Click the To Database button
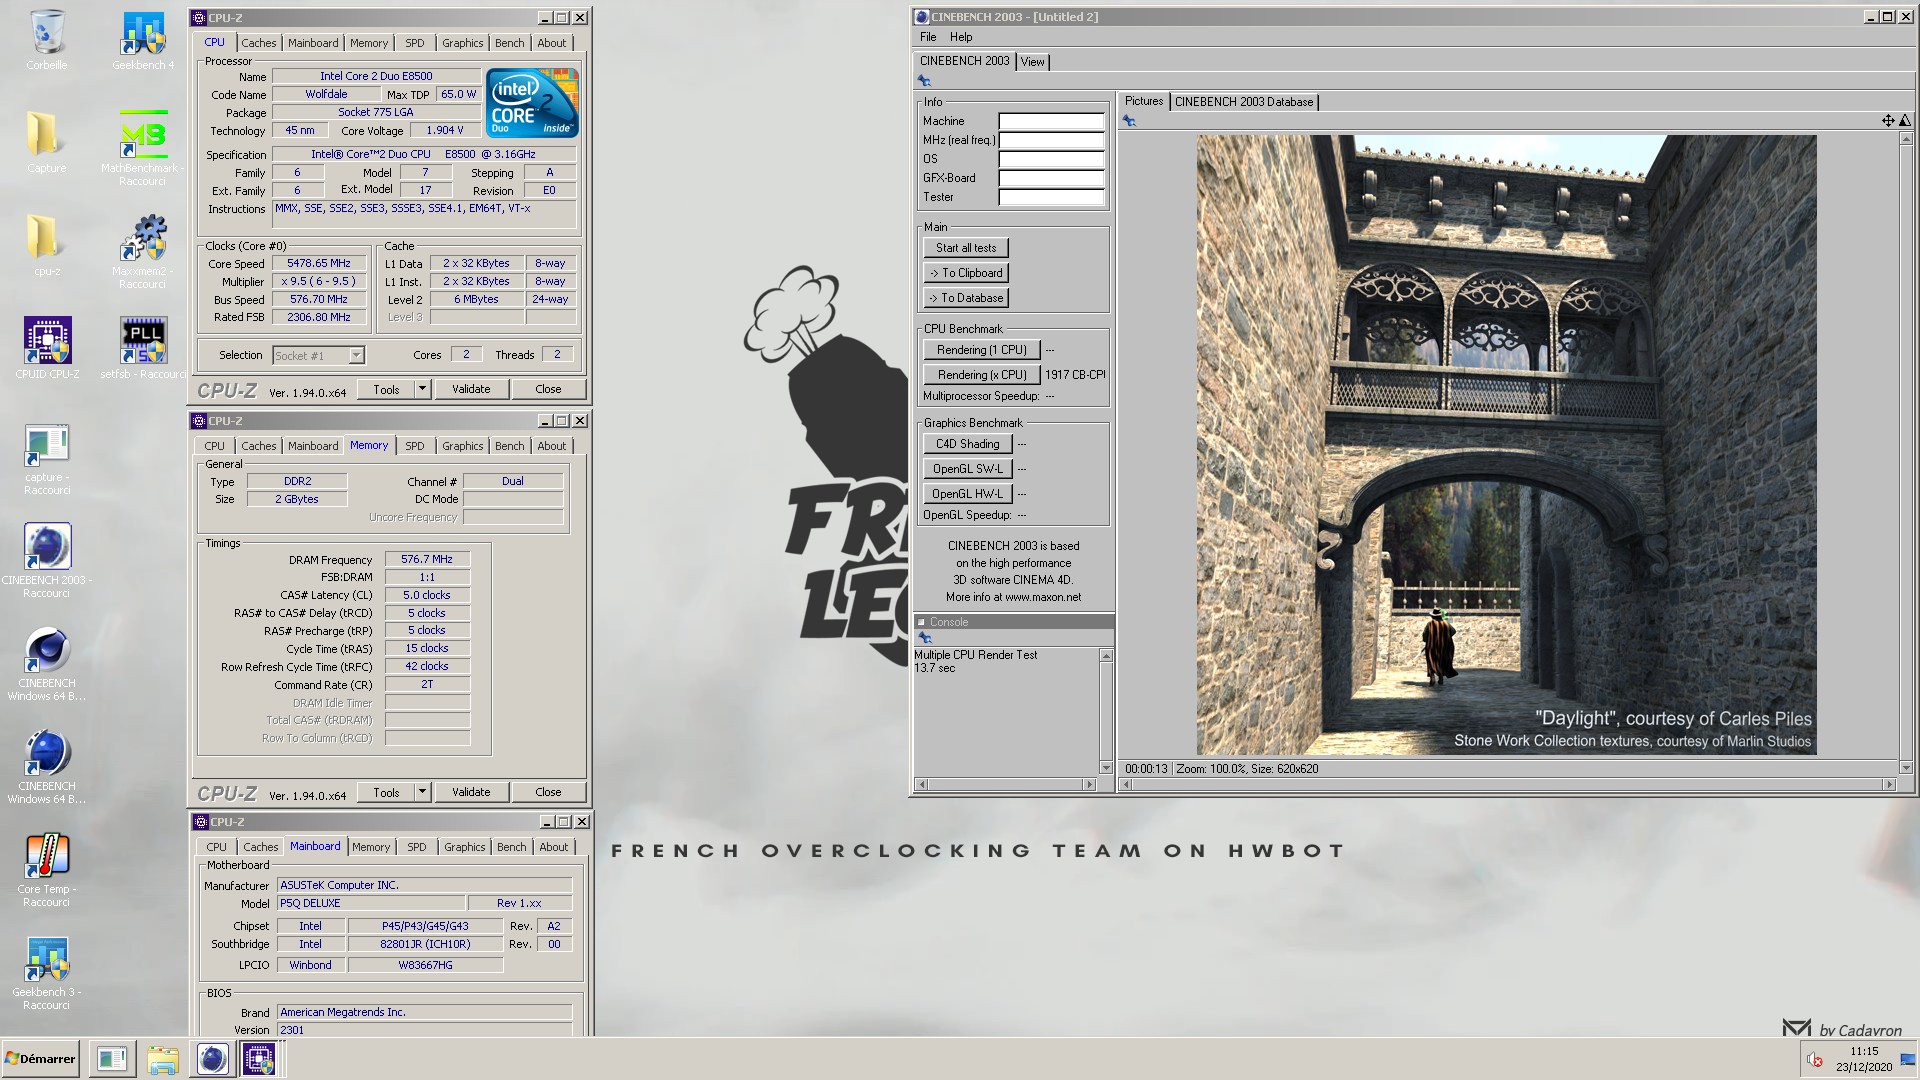 [966, 298]
